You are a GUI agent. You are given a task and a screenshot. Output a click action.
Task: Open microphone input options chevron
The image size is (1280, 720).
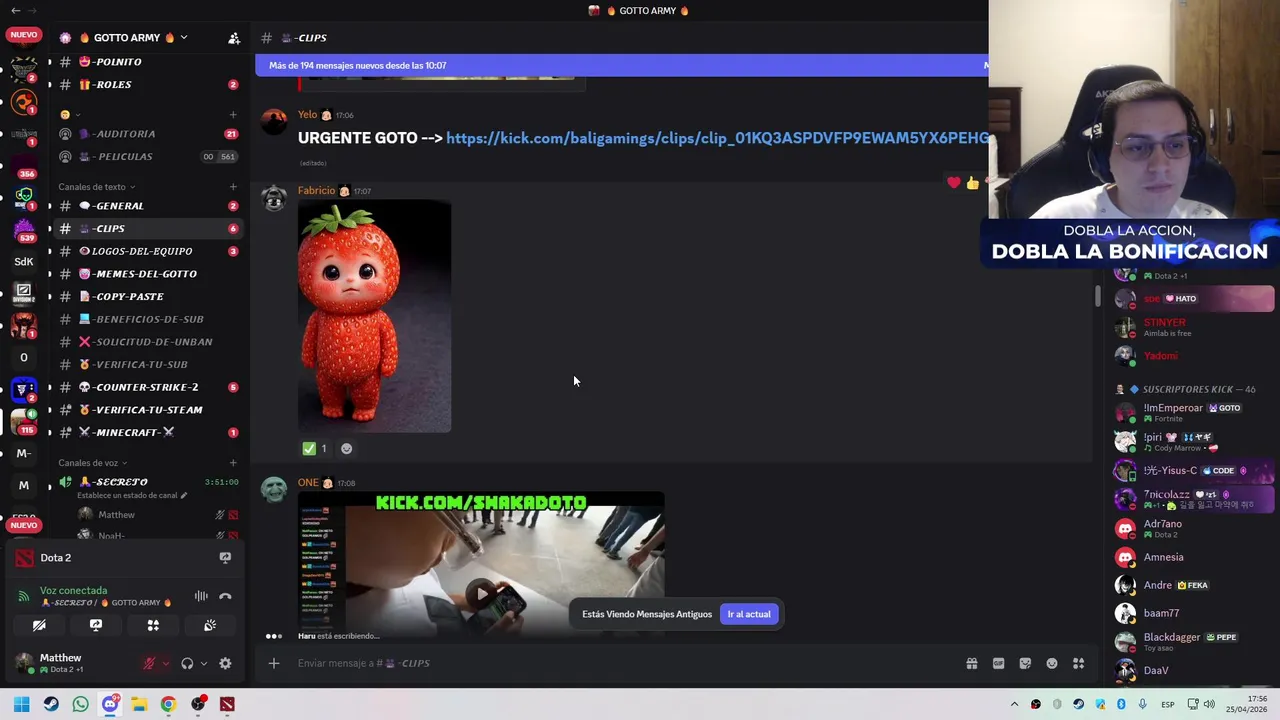pyautogui.click(x=165, y=663)
